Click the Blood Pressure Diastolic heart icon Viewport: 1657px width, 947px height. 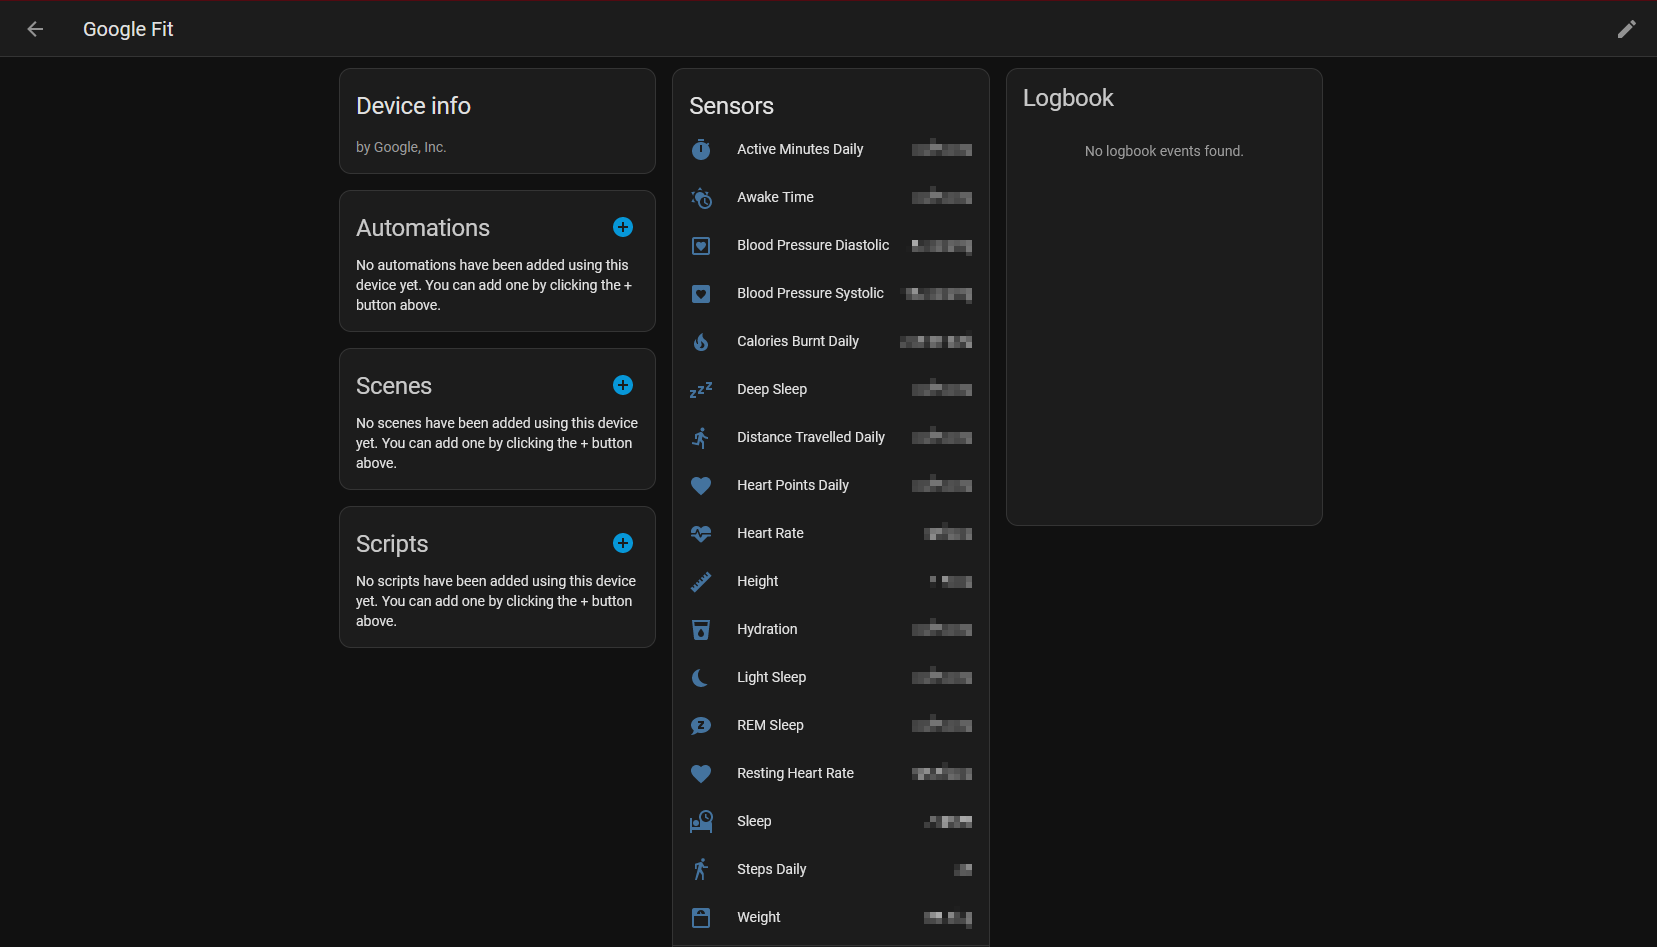(701, 245)
